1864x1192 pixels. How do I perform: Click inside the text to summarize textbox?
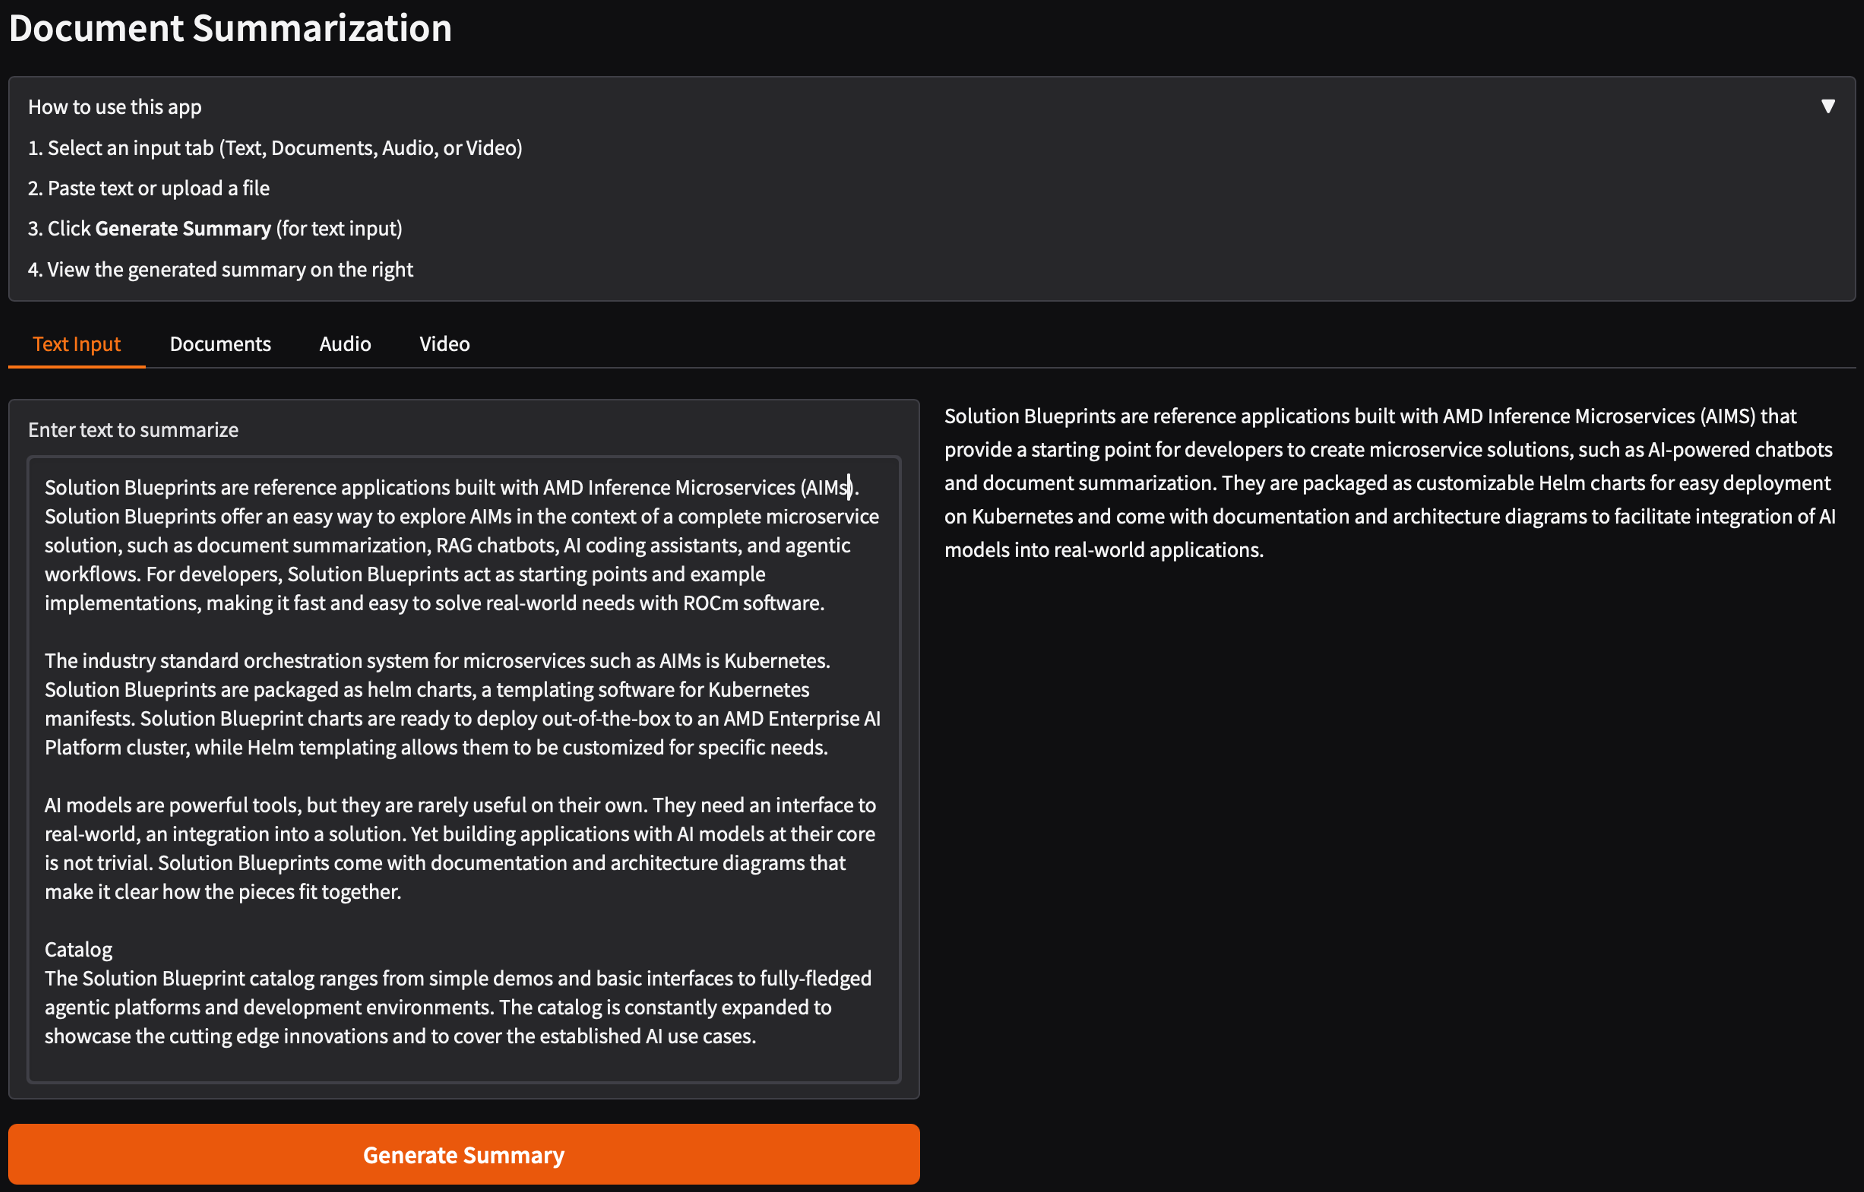point(464,769)
